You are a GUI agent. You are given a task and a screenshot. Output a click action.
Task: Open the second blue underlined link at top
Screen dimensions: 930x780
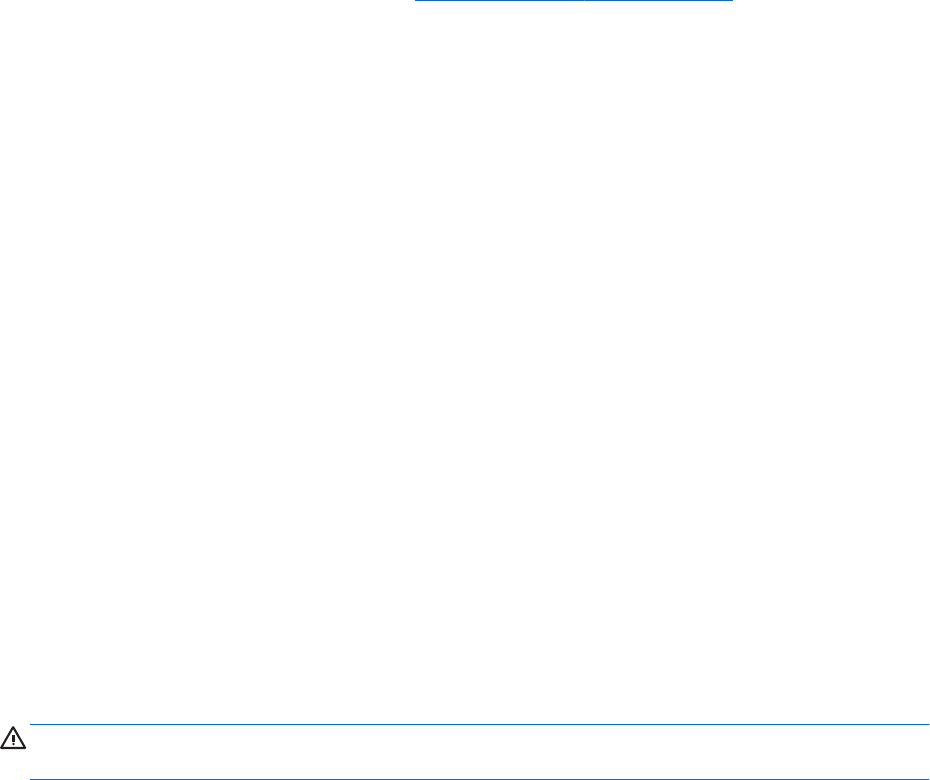pyautogui.click(x=660, y=1)
